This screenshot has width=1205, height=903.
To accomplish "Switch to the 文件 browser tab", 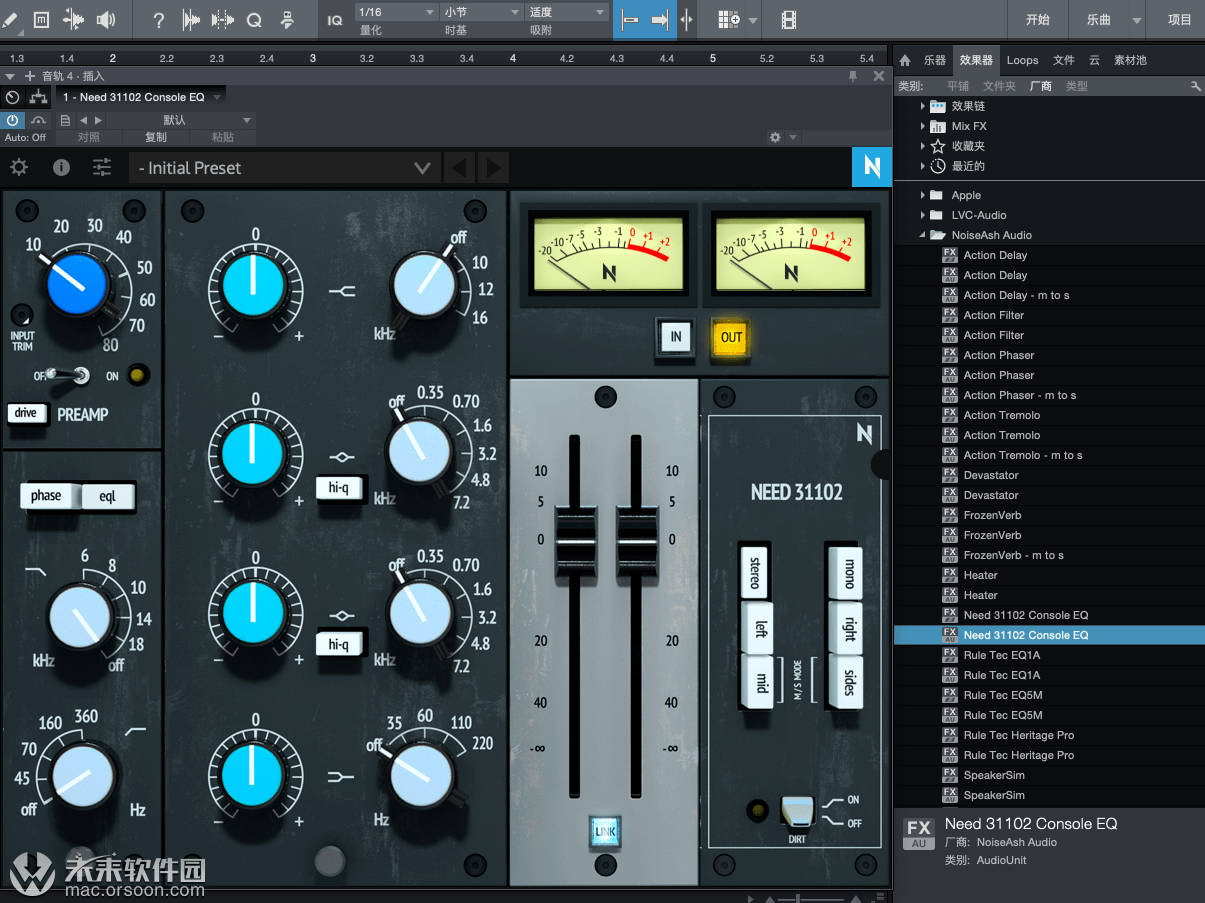I will click(1064, 60).
